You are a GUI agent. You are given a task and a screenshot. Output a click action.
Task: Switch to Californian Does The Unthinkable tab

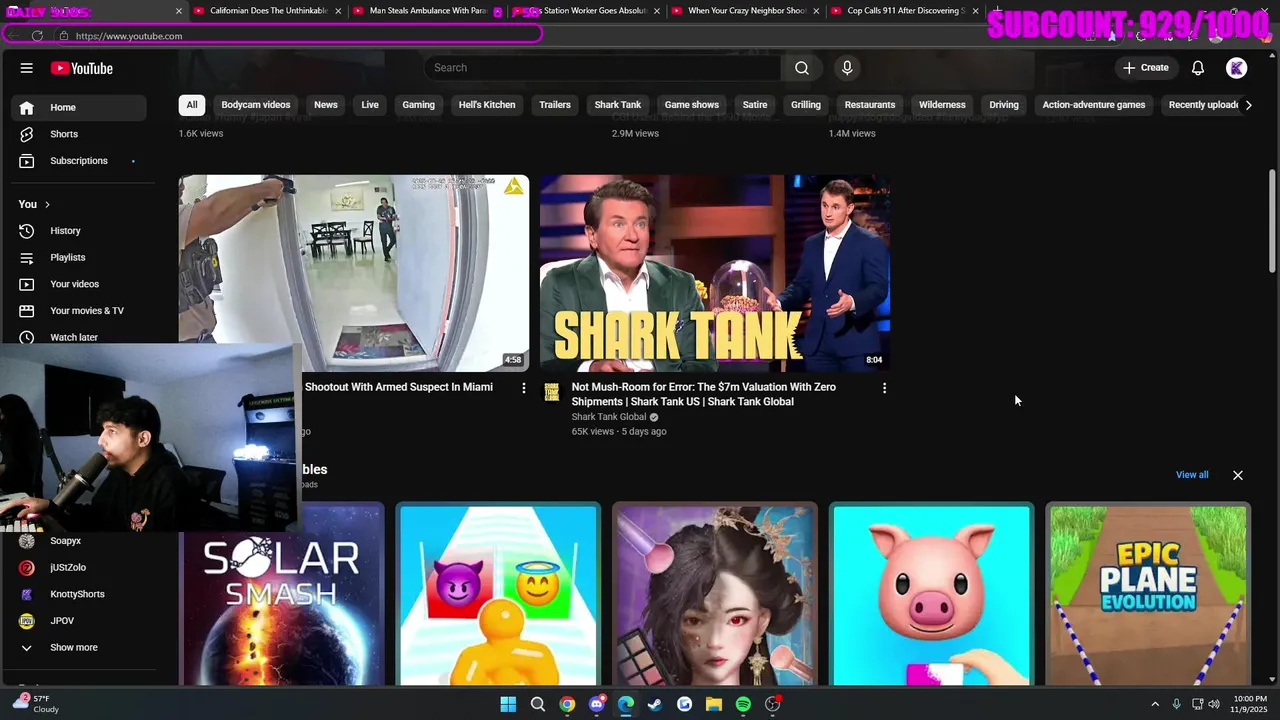(268, 11)
